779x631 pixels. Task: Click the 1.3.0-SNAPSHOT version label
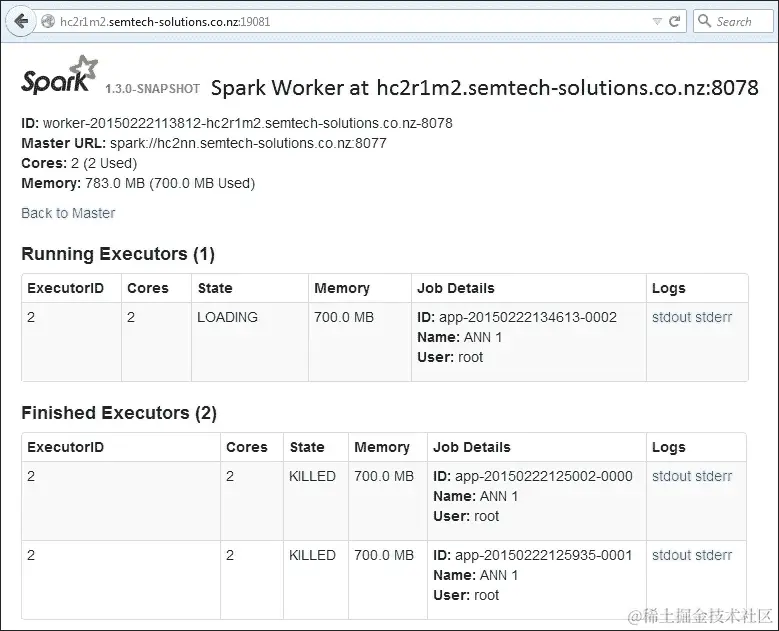tap(153, 89)
